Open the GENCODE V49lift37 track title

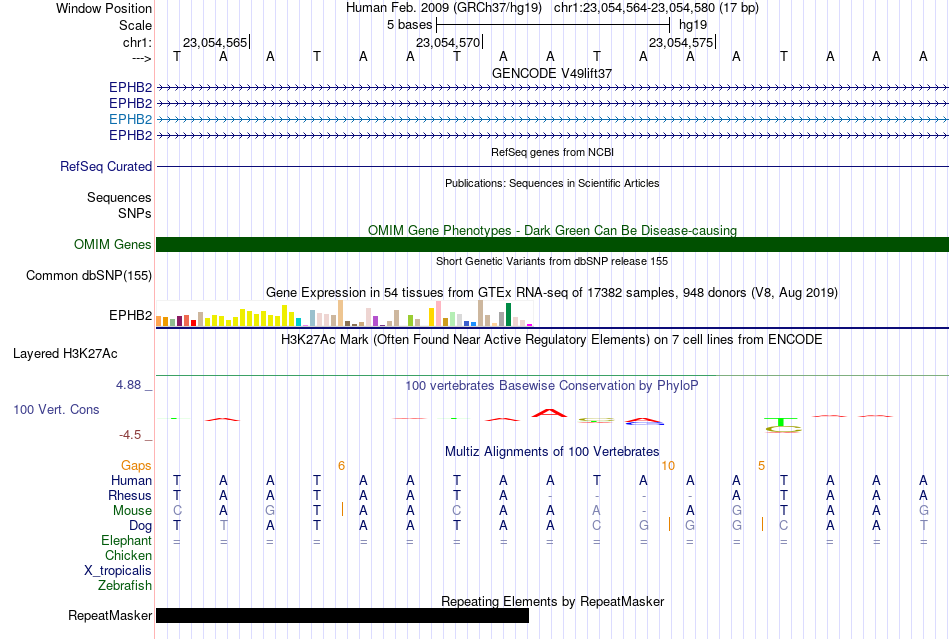pyautogui.click(x=552, y=73)
